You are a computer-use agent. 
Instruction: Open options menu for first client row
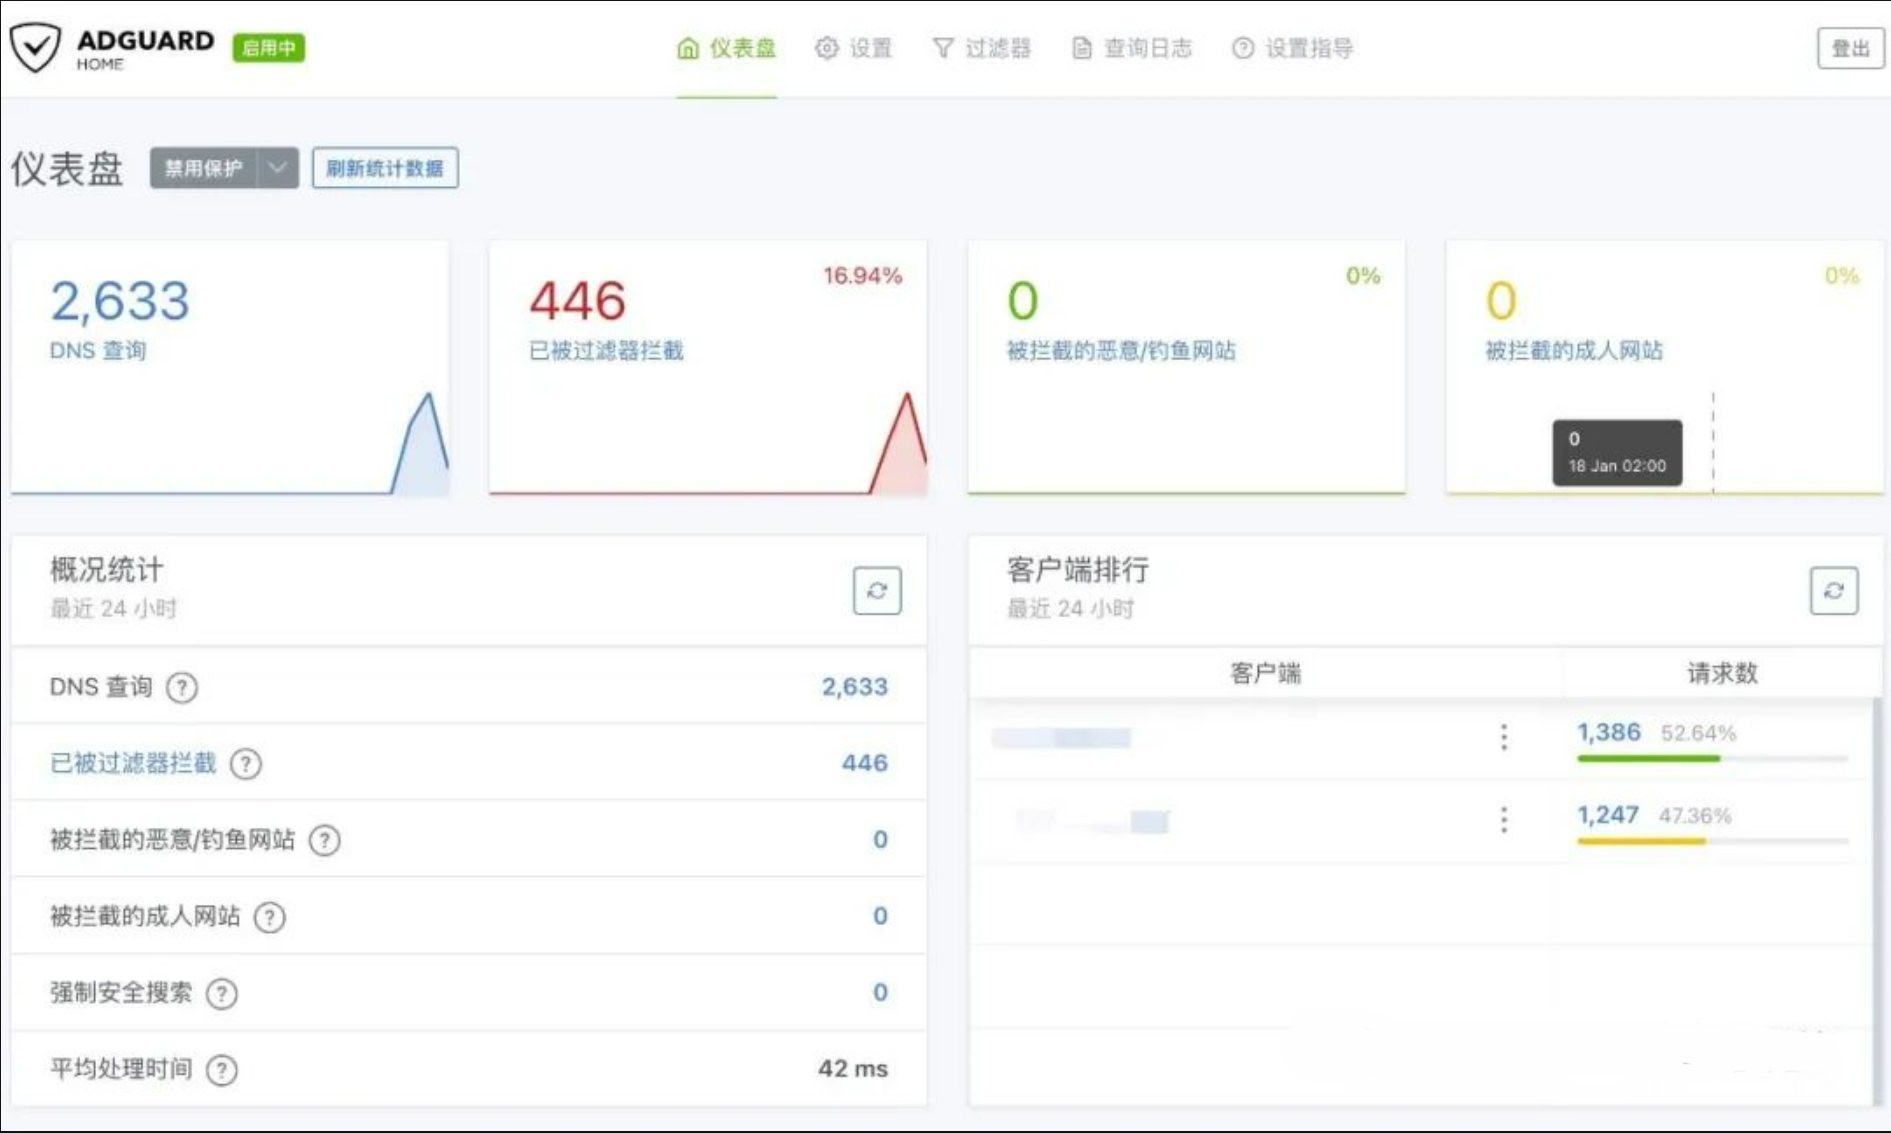click(x=1504, y=737)
